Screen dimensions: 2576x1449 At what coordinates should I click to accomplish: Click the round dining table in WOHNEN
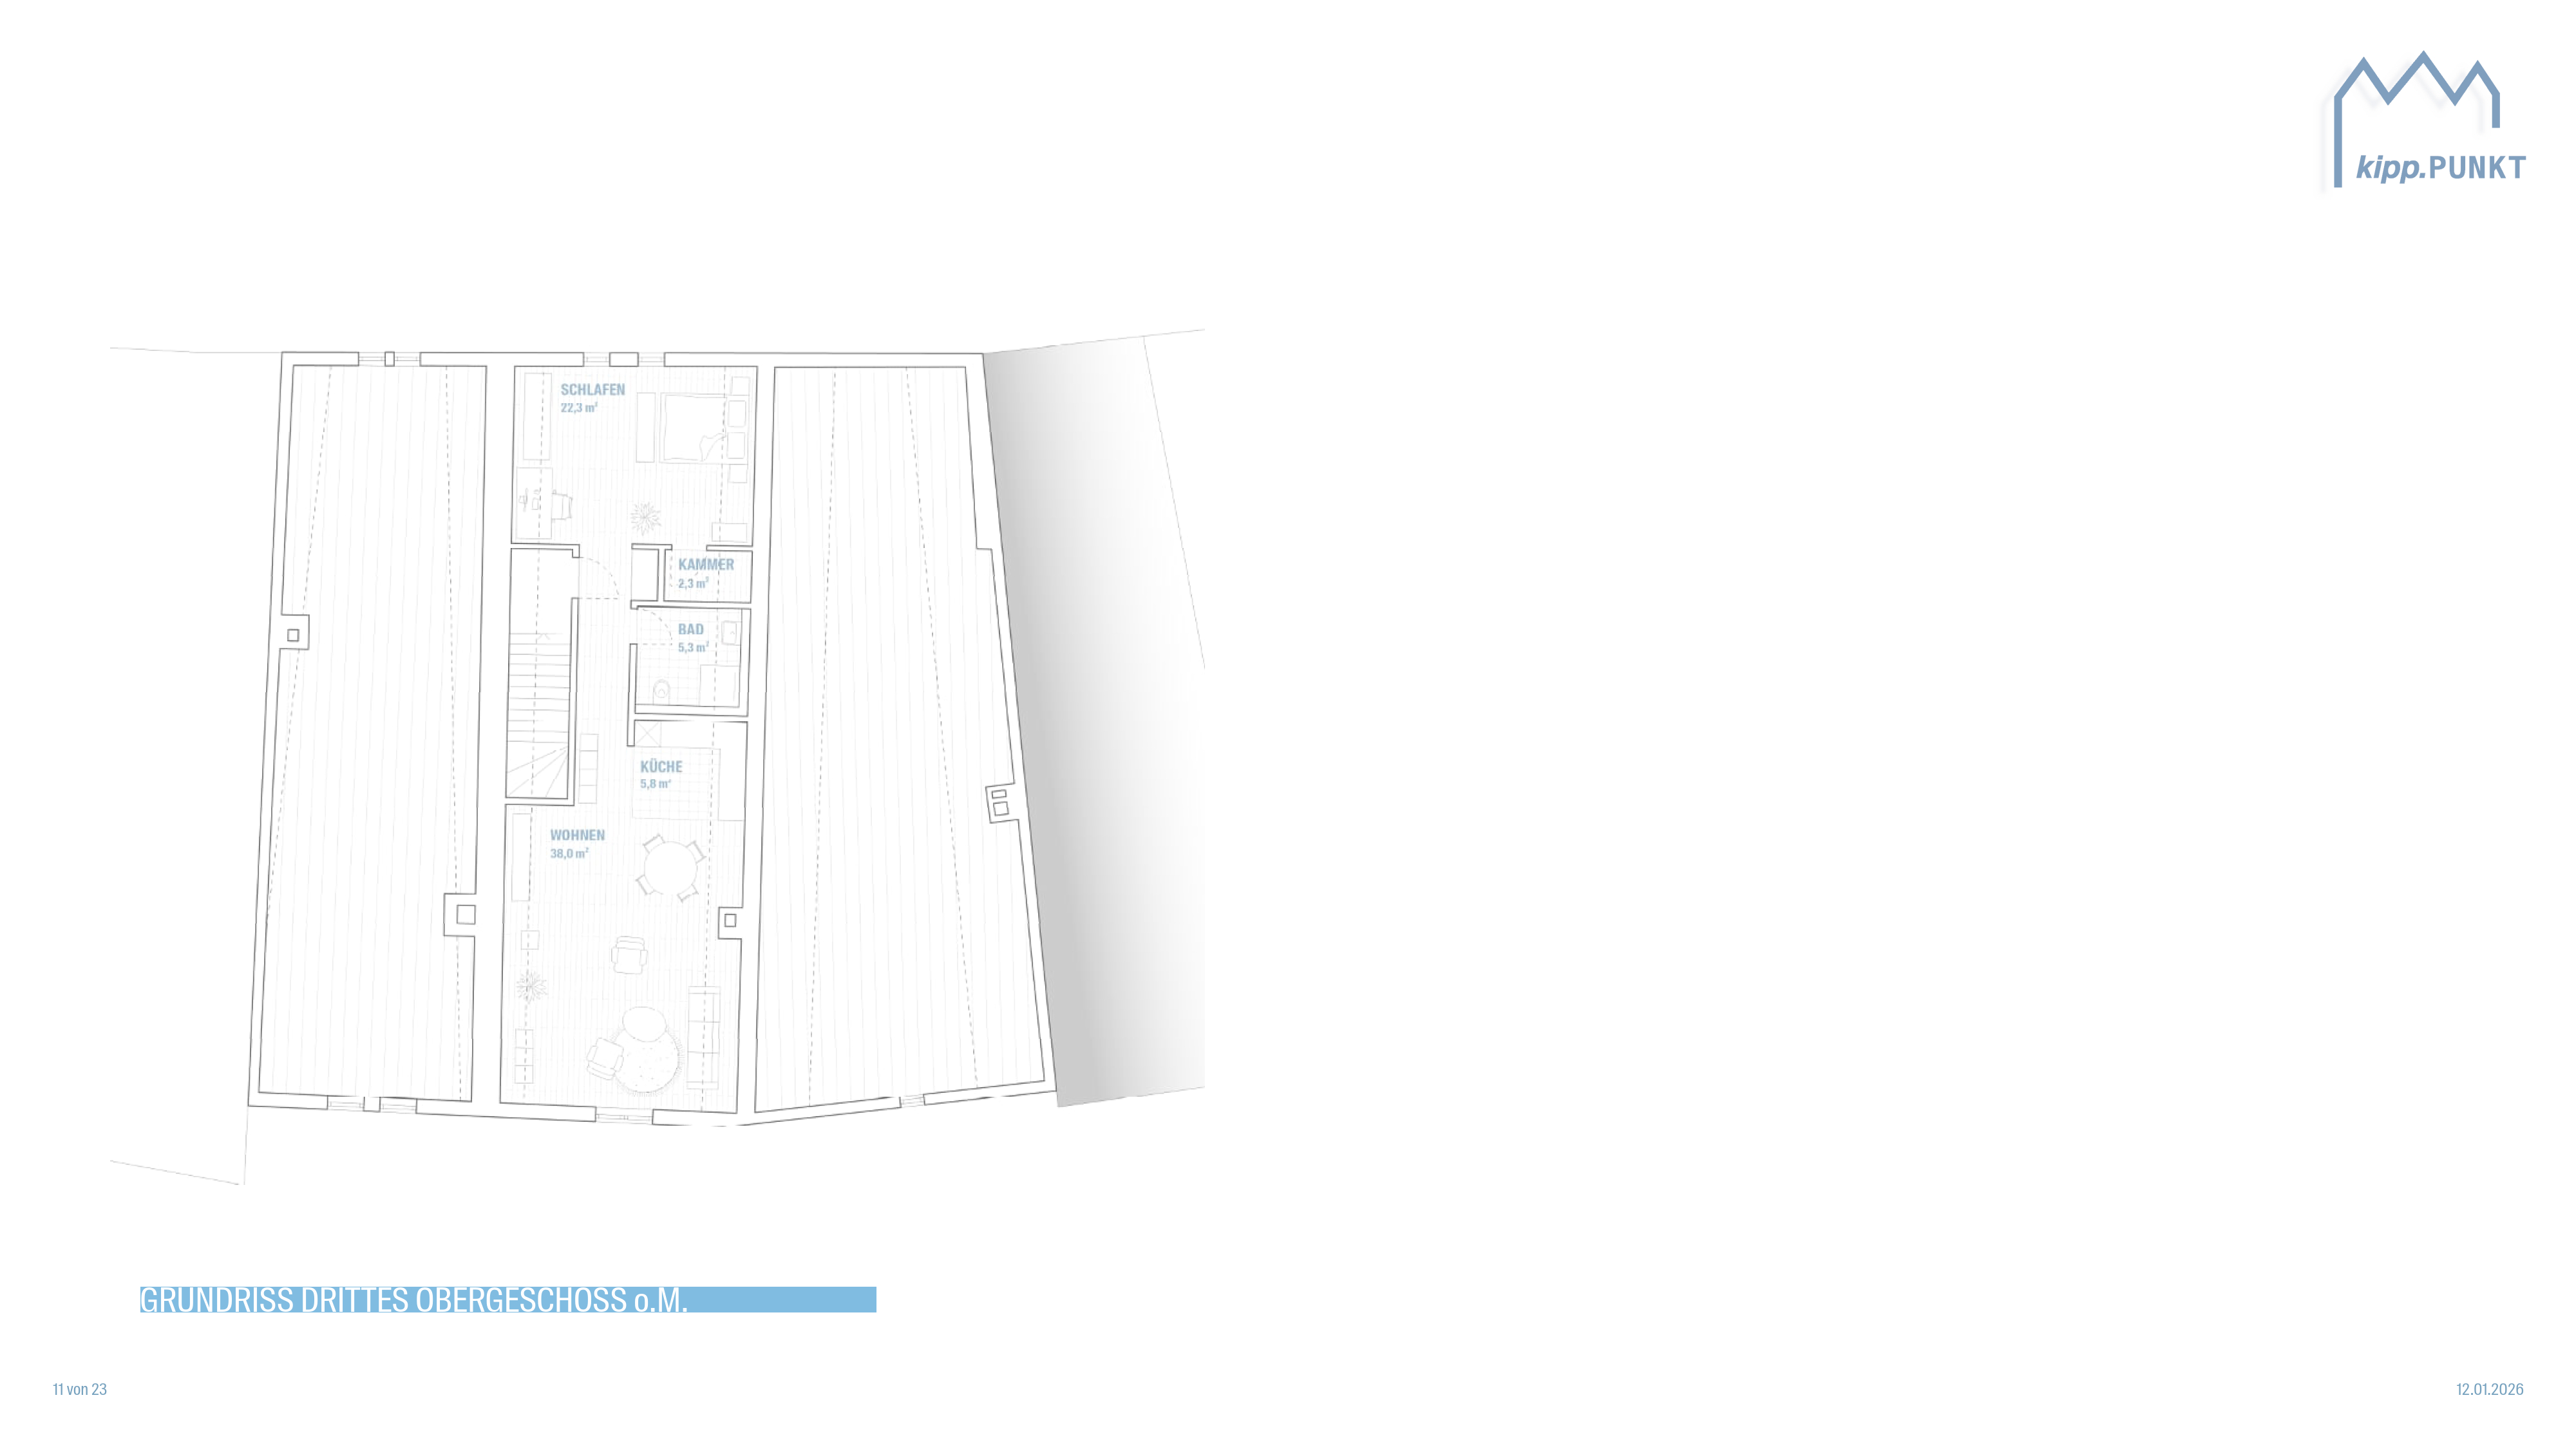coord(671,868)
